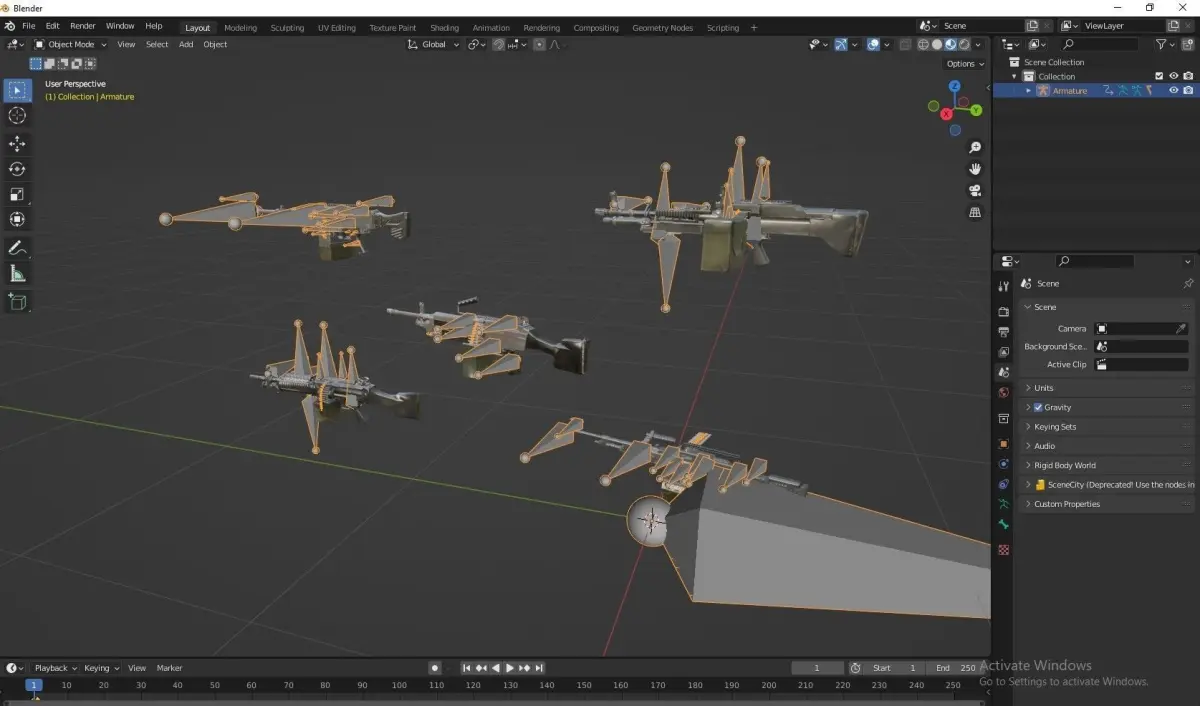Viewport: 1200px width, 706px height.
Task: Open the Texture properties tab
Action: click(1004, 550)
